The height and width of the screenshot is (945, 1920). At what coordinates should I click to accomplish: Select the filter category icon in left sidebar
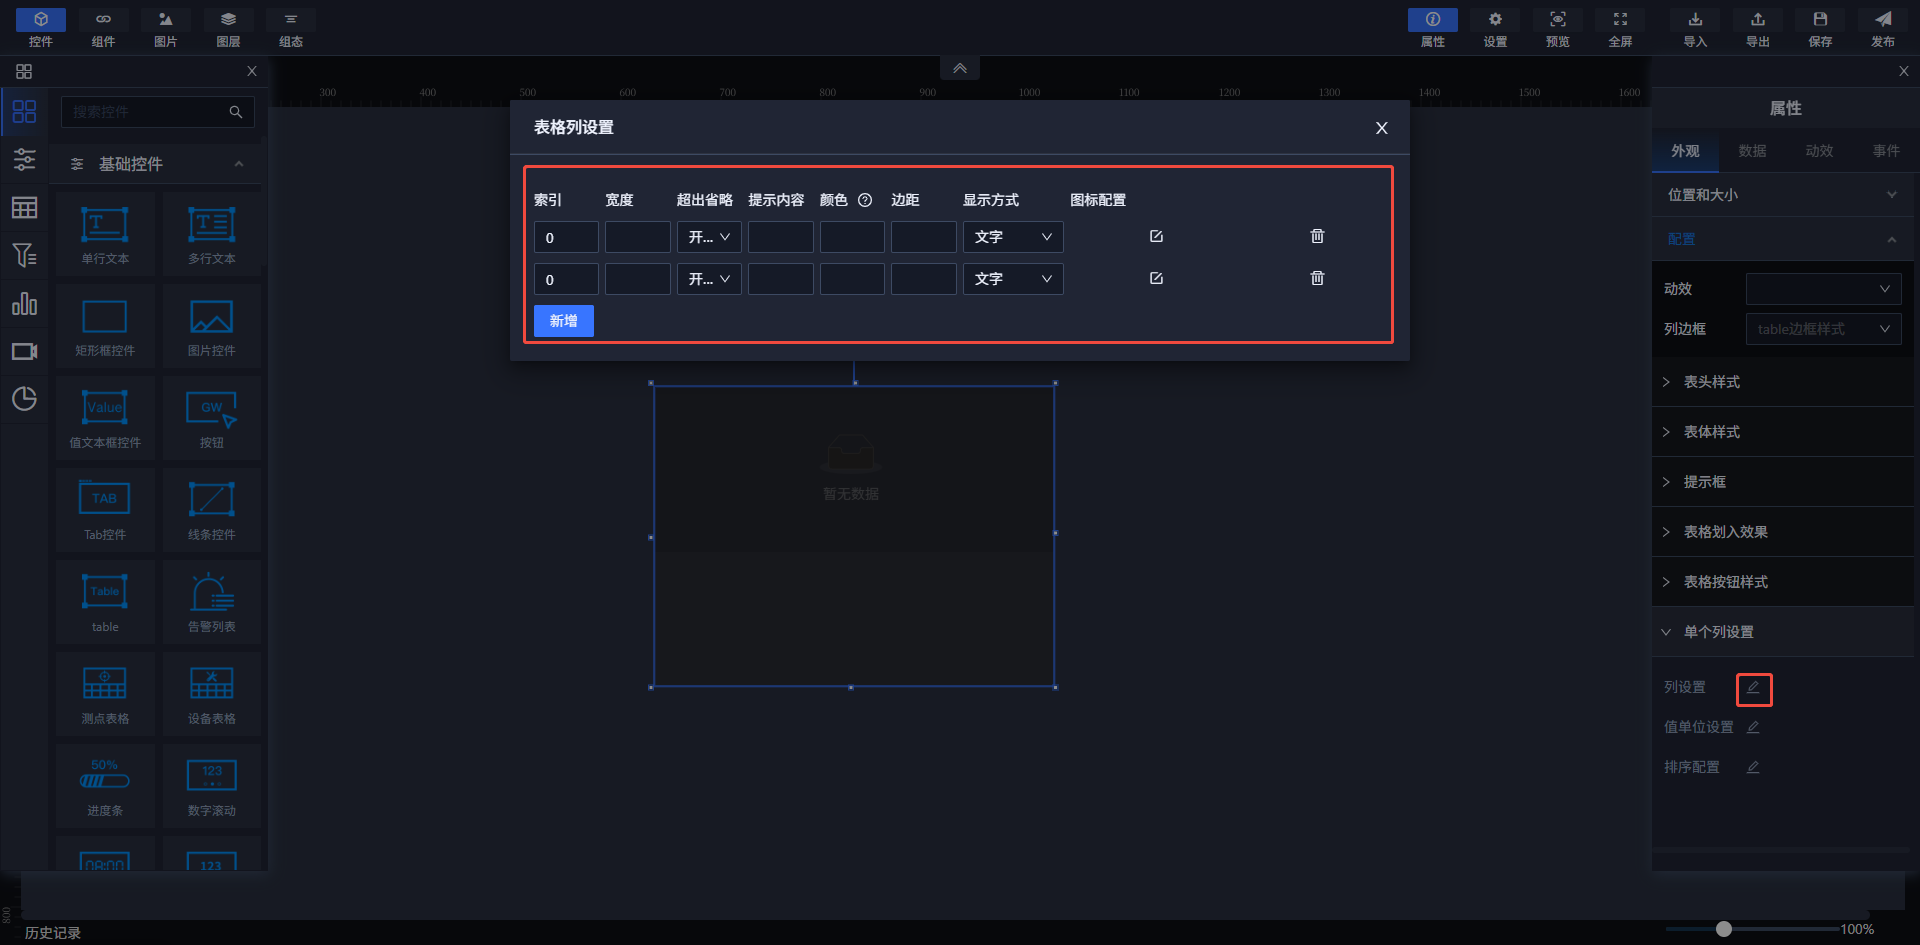(24, 255)
